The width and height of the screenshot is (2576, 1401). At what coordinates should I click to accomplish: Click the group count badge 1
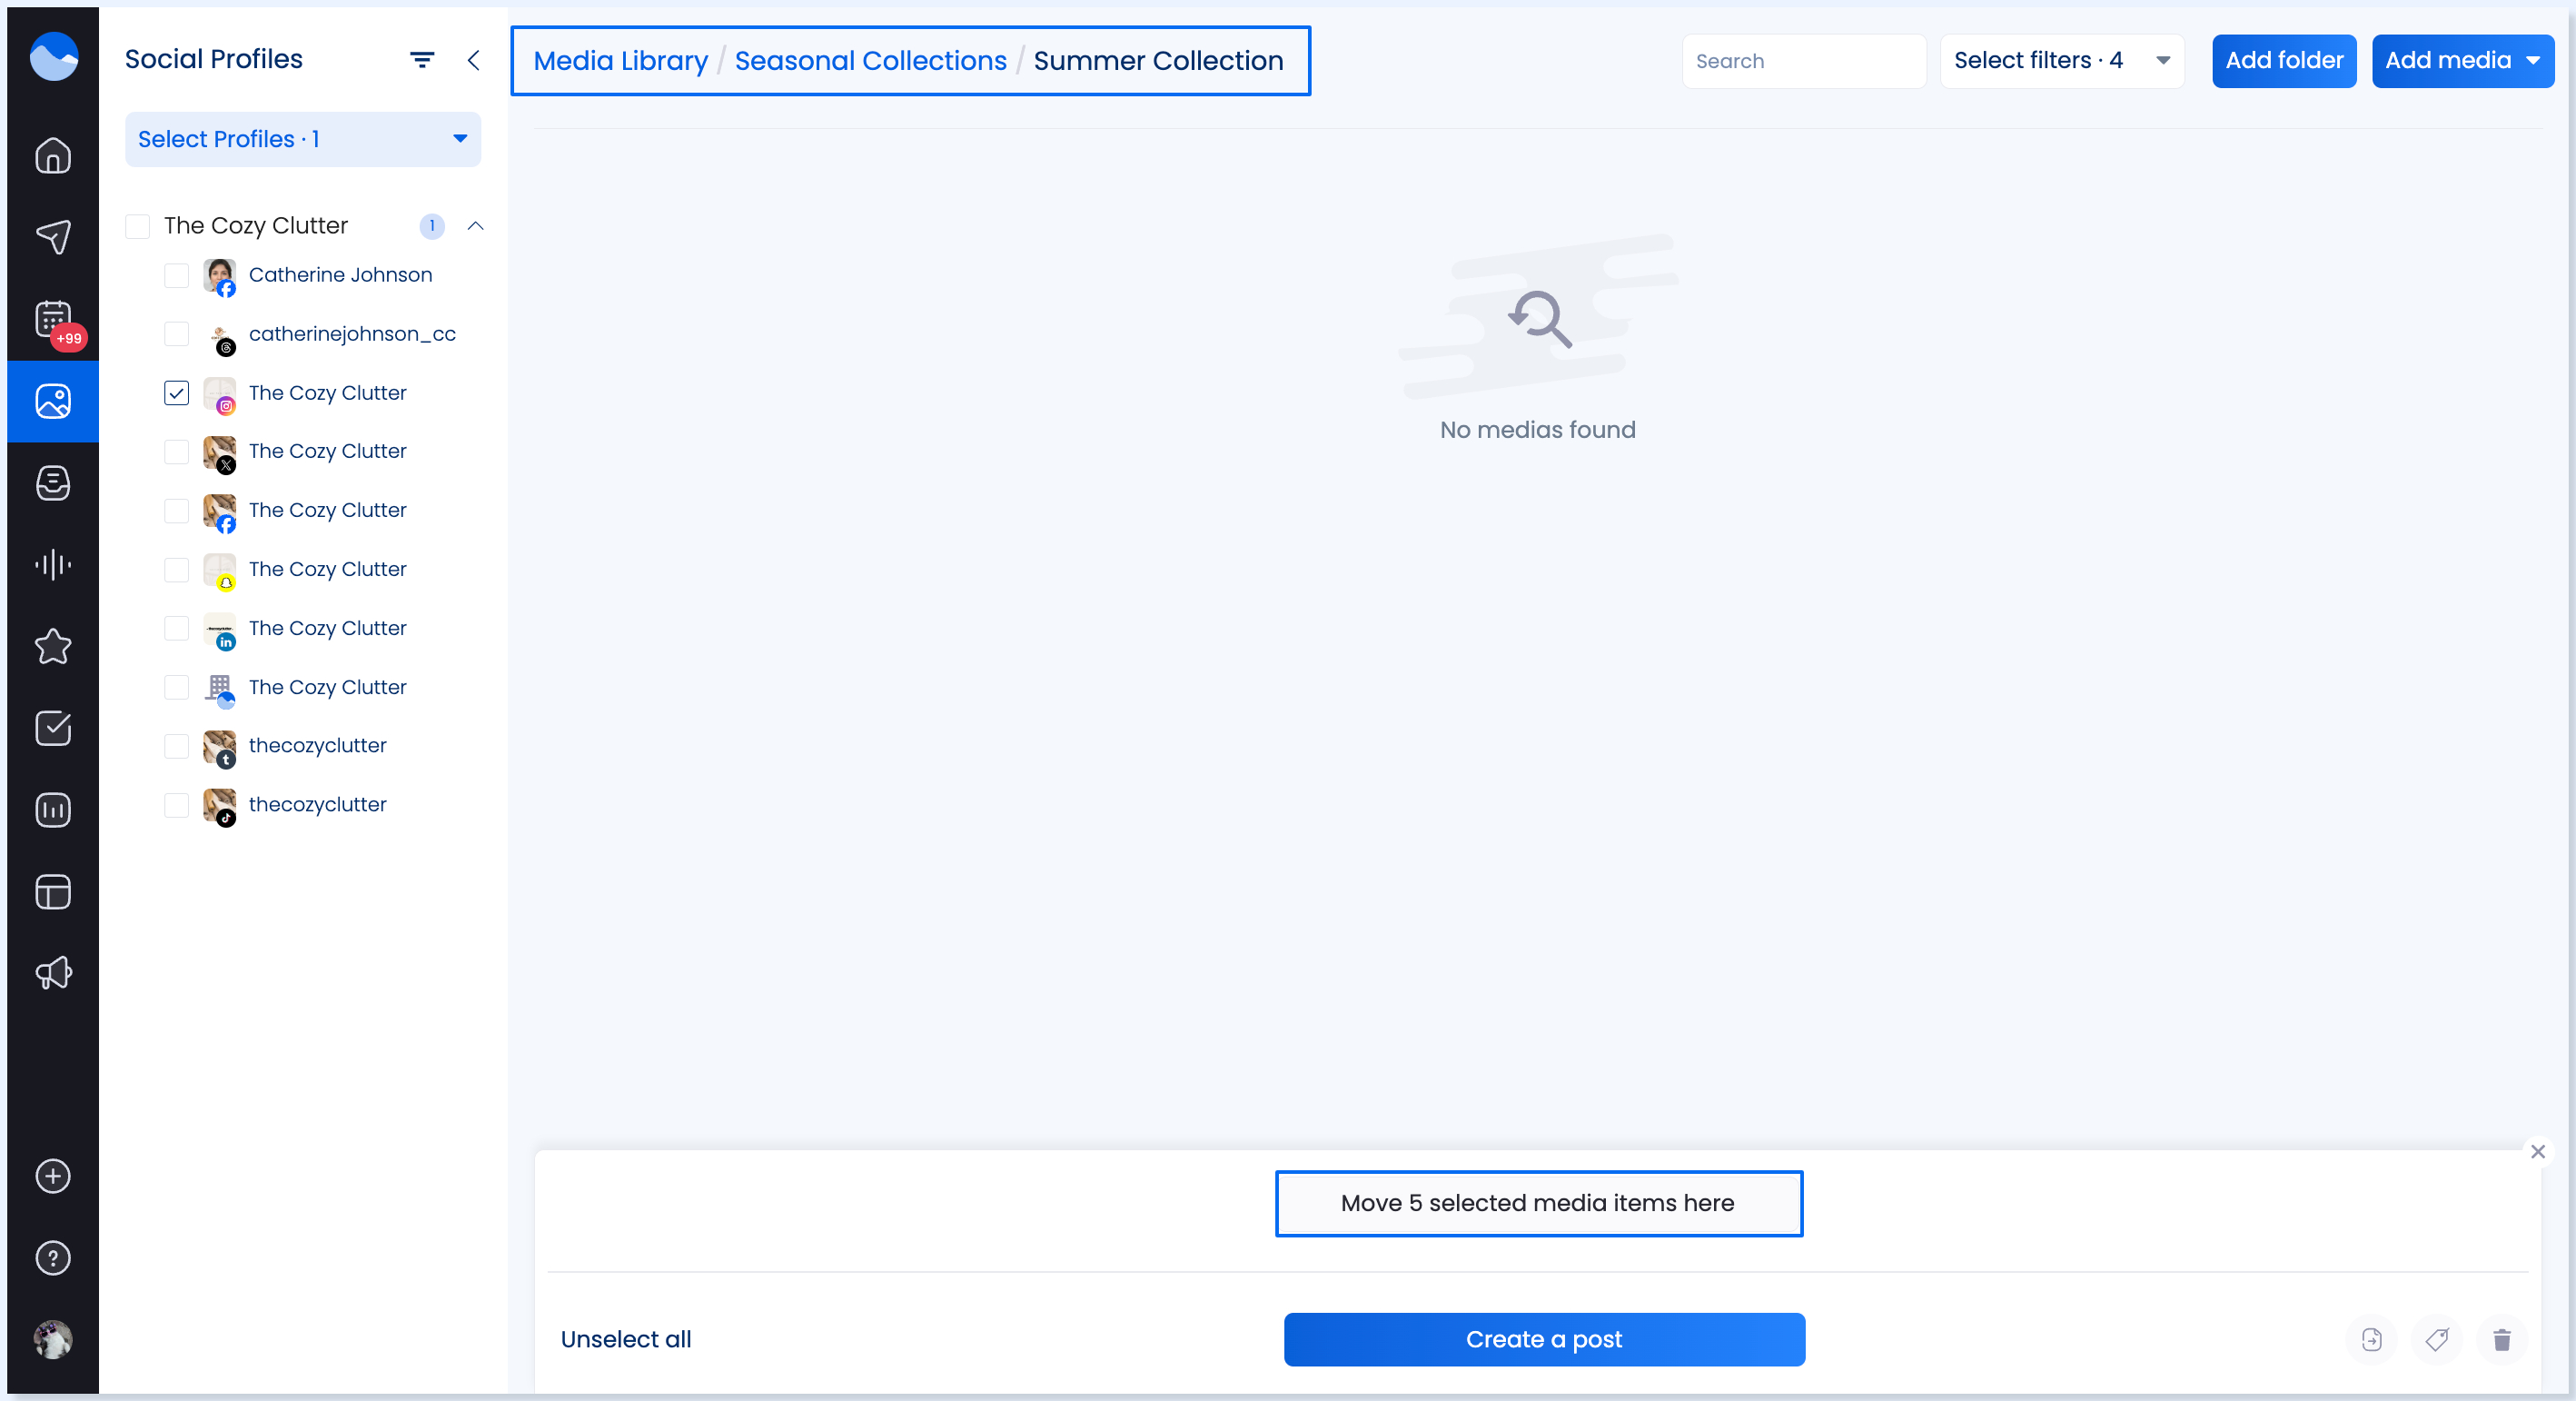432,226
